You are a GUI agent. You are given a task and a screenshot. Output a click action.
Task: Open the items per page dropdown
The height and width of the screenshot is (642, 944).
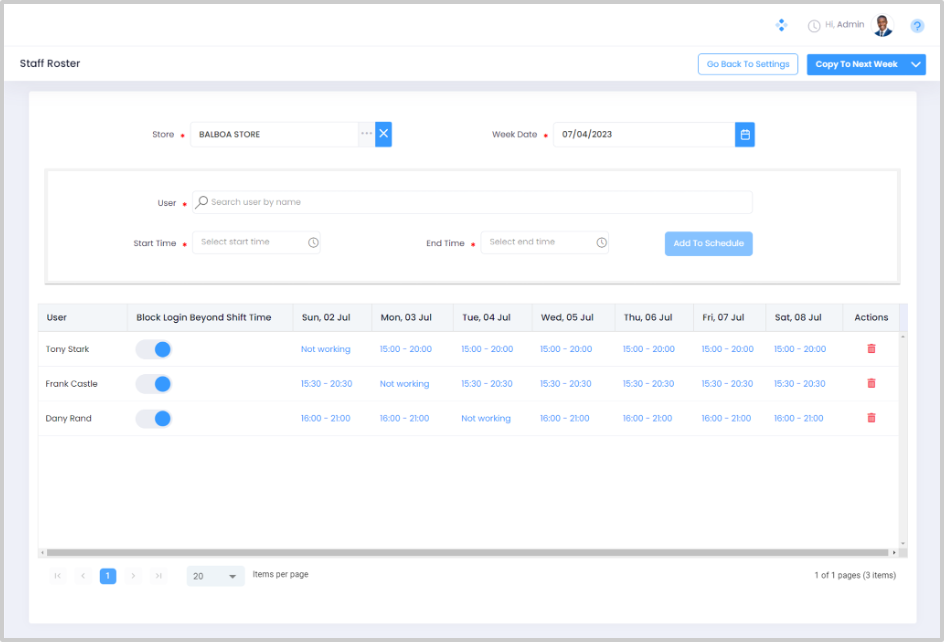(215, 576)
